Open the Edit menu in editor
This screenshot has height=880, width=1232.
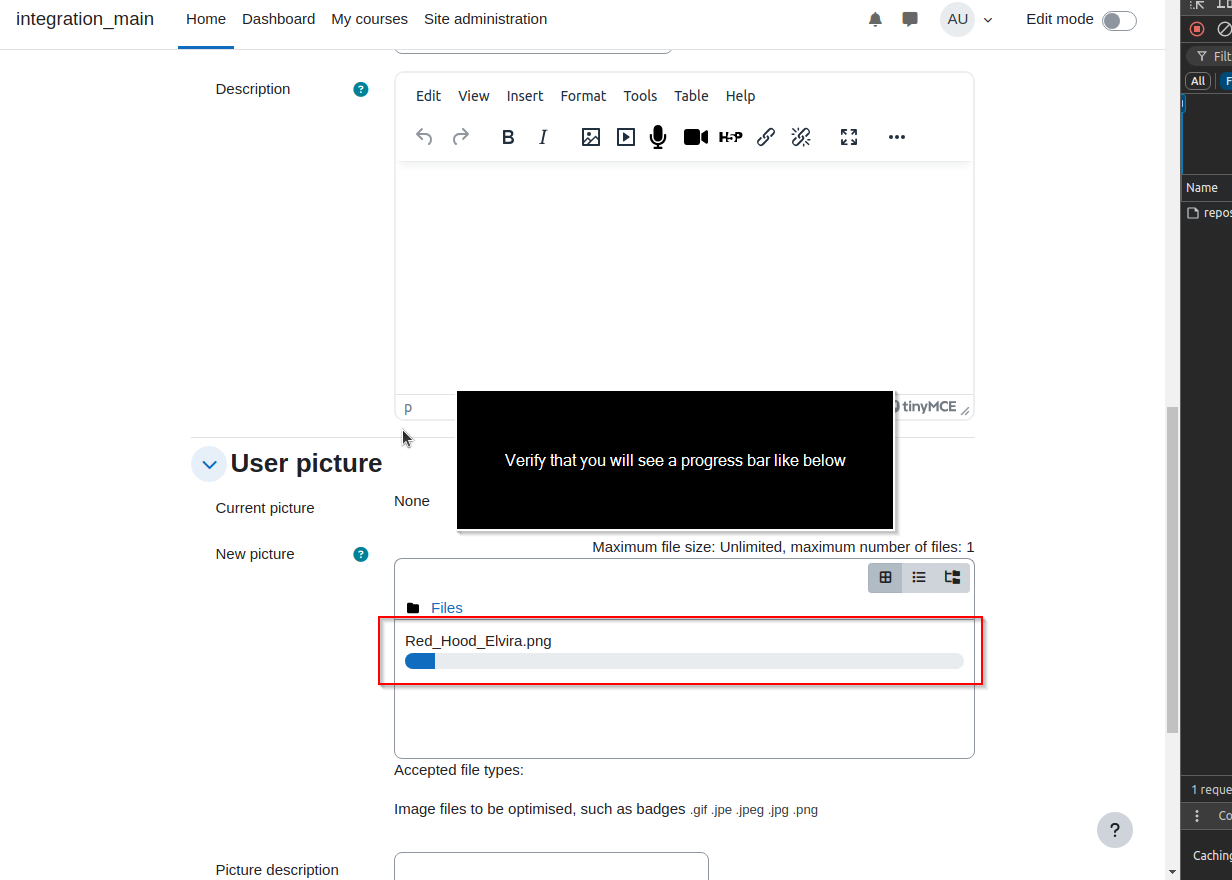pyautogui.click(x=428, y=96)
